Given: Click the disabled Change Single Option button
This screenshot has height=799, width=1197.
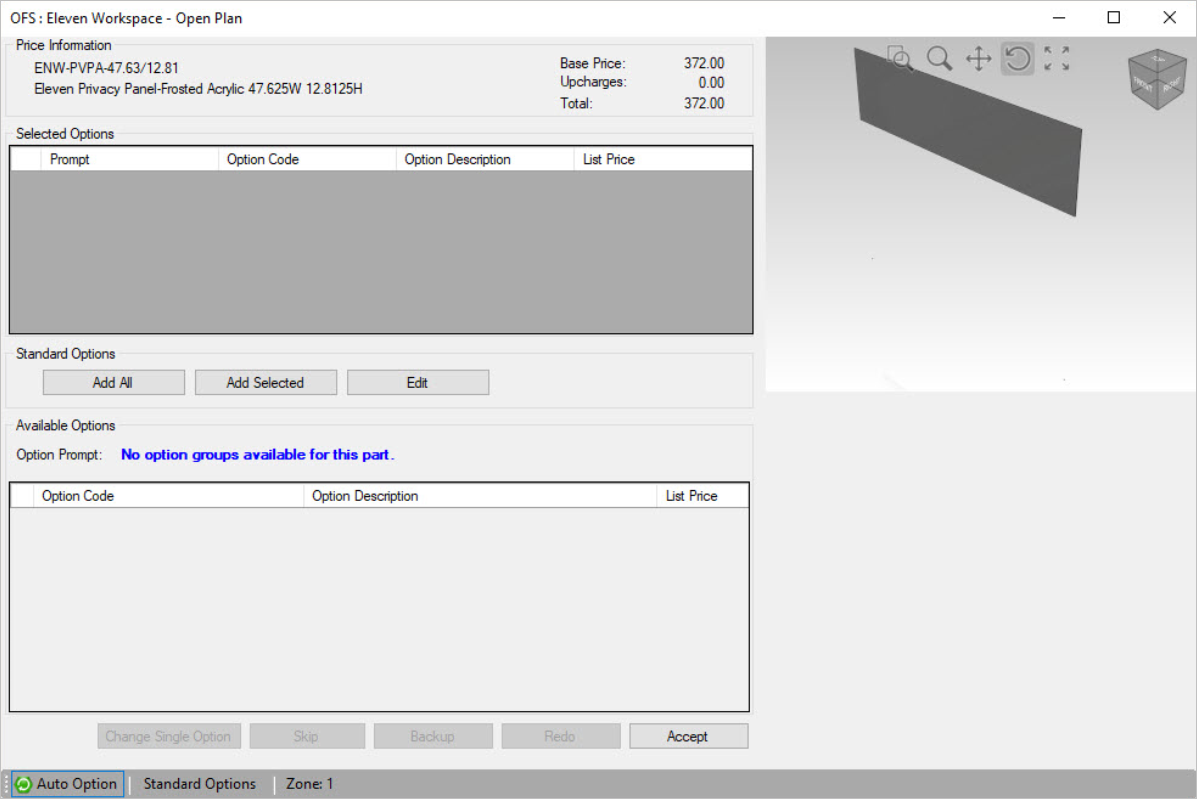Looking at the screenshot, I should (x=169, y=736).
